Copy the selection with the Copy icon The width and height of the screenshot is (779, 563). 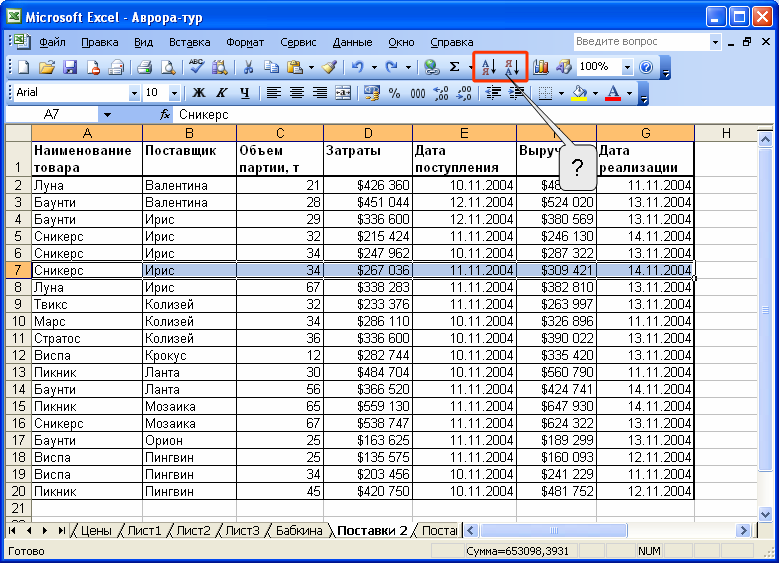click(271, 67)
